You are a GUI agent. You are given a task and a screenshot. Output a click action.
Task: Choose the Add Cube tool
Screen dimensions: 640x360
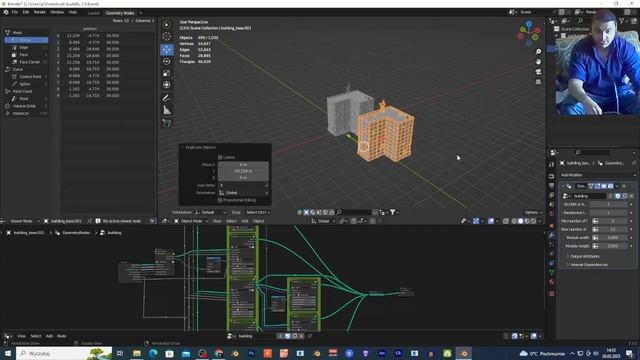[167, 123]
